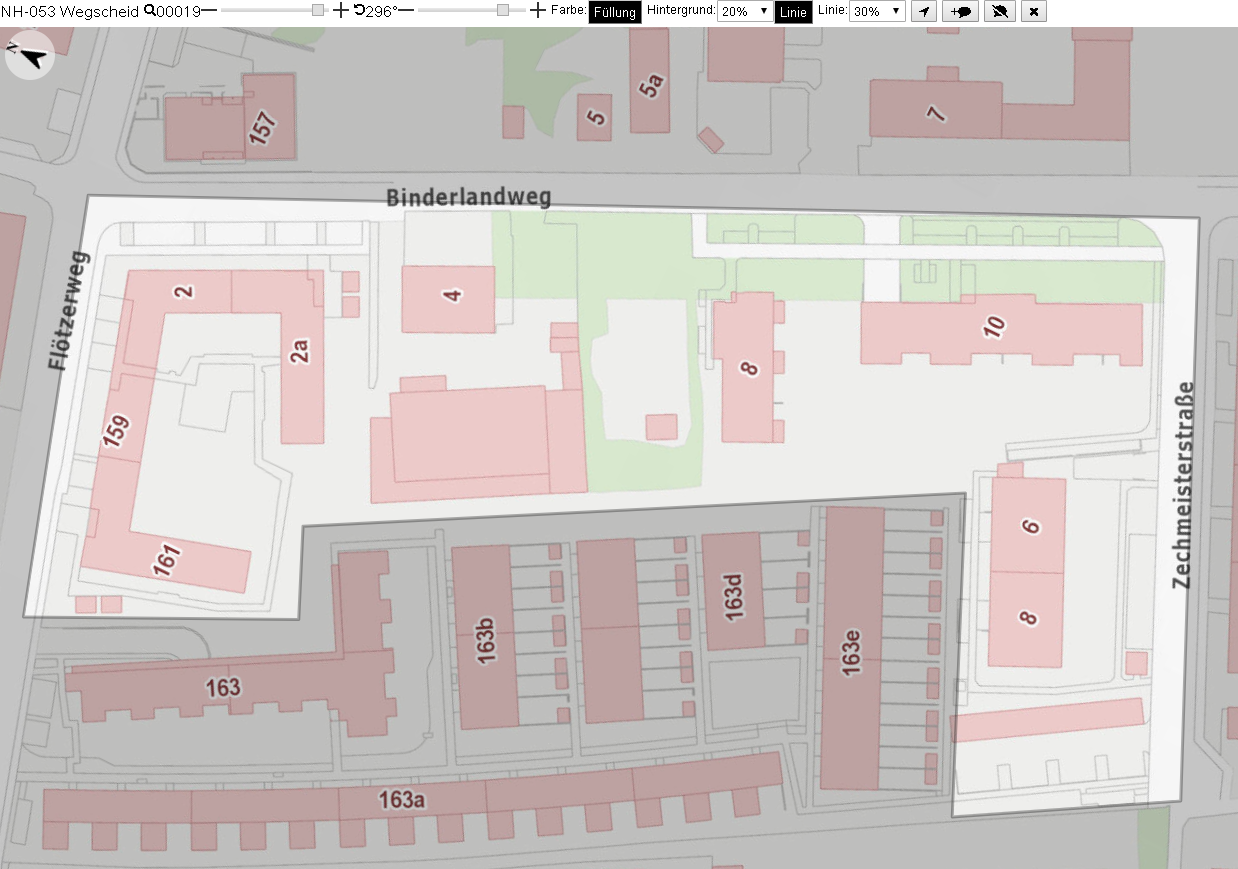Click the zoom level slider handle
1238x869 pixels.
point(318,11)
